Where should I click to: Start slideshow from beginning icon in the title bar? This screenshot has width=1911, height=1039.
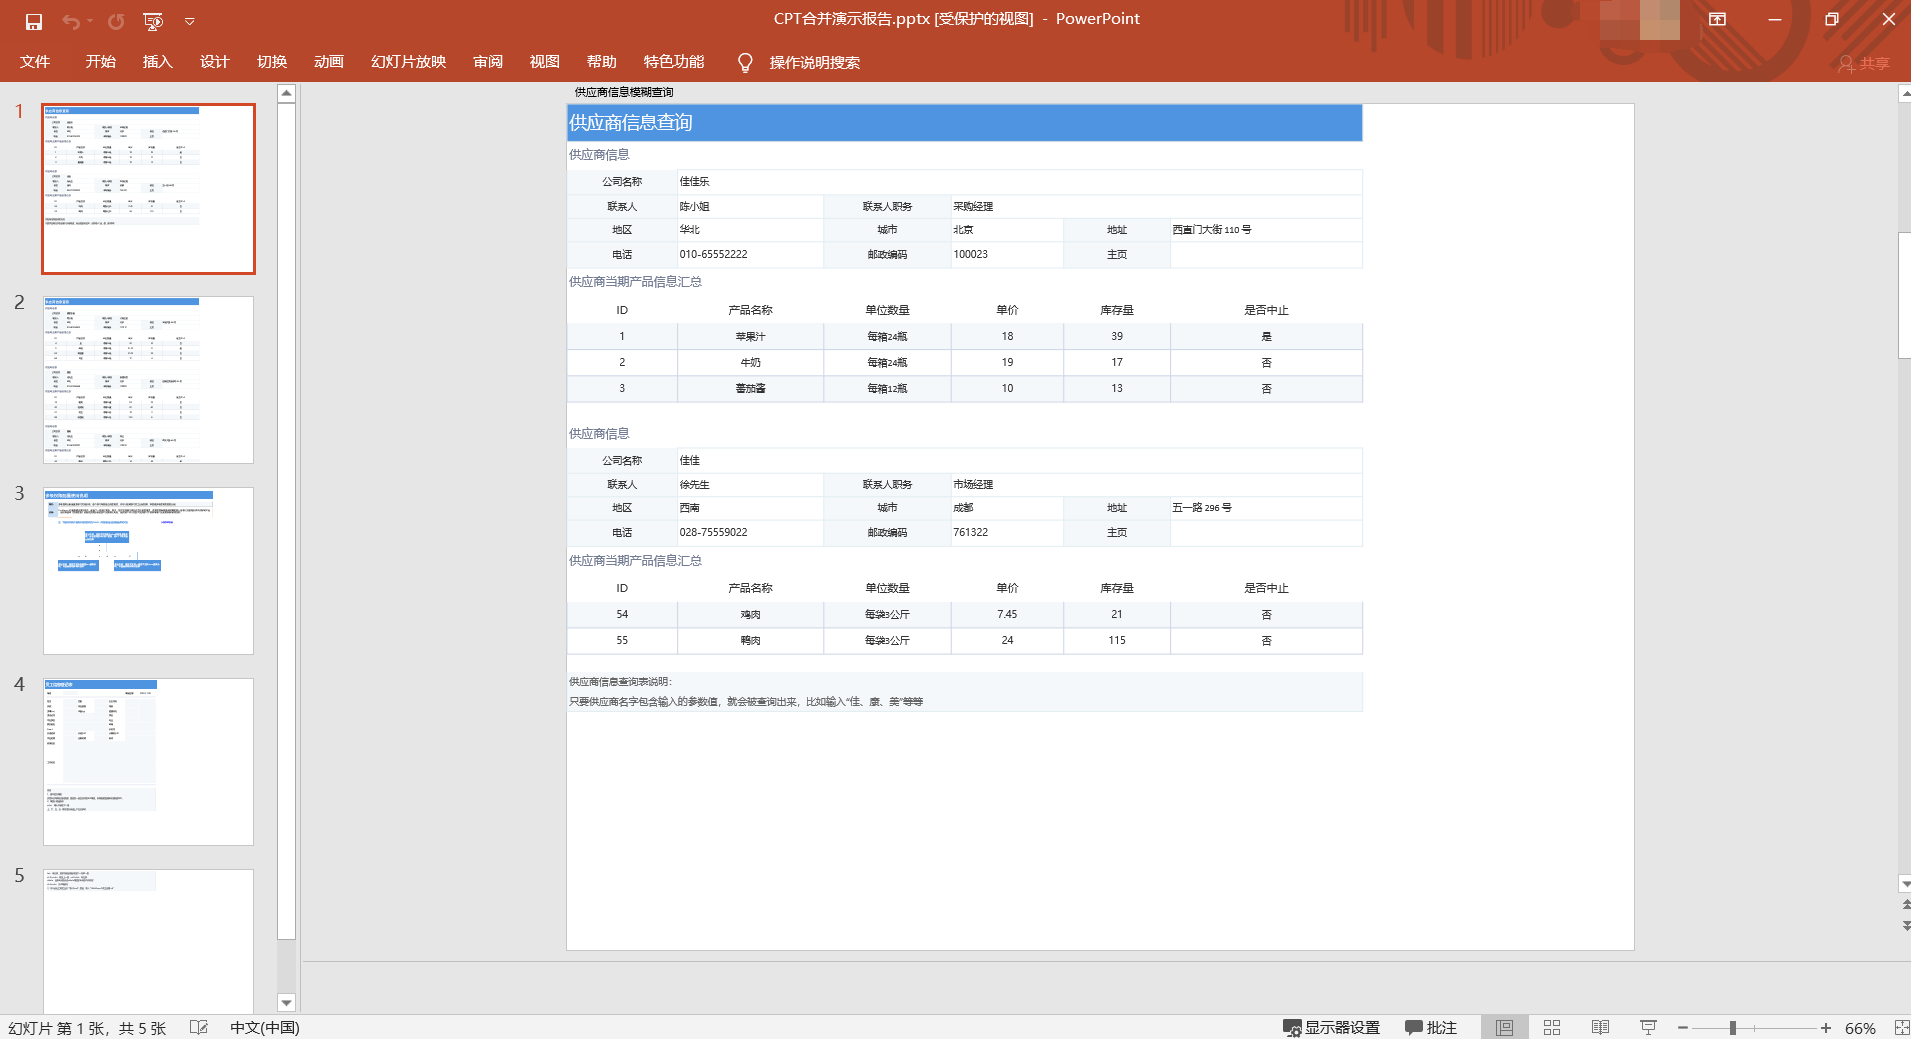(x=153, y=21)
